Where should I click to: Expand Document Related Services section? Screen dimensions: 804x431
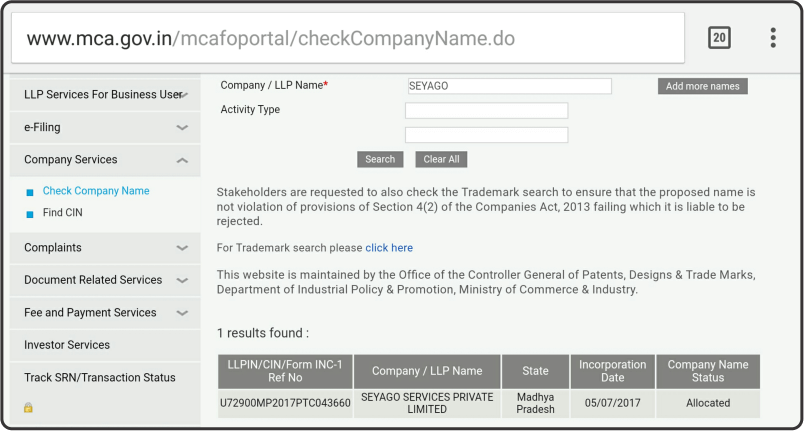pyautogui.click(x=182, y=281)
